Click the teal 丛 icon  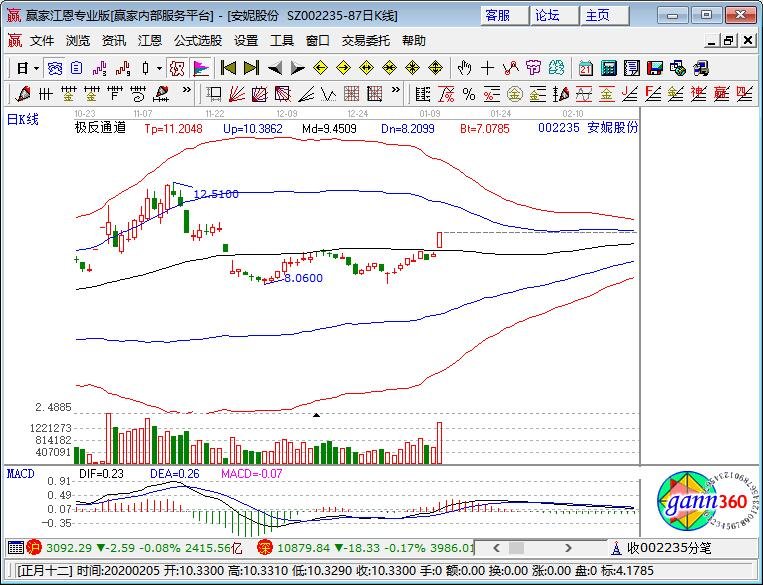click(x=556, y=68)
